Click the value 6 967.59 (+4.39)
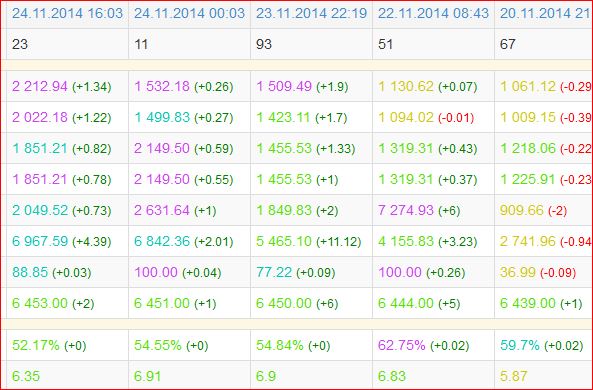Image resolution: width=593 pixels, height=390 pixels. [62, 241]
